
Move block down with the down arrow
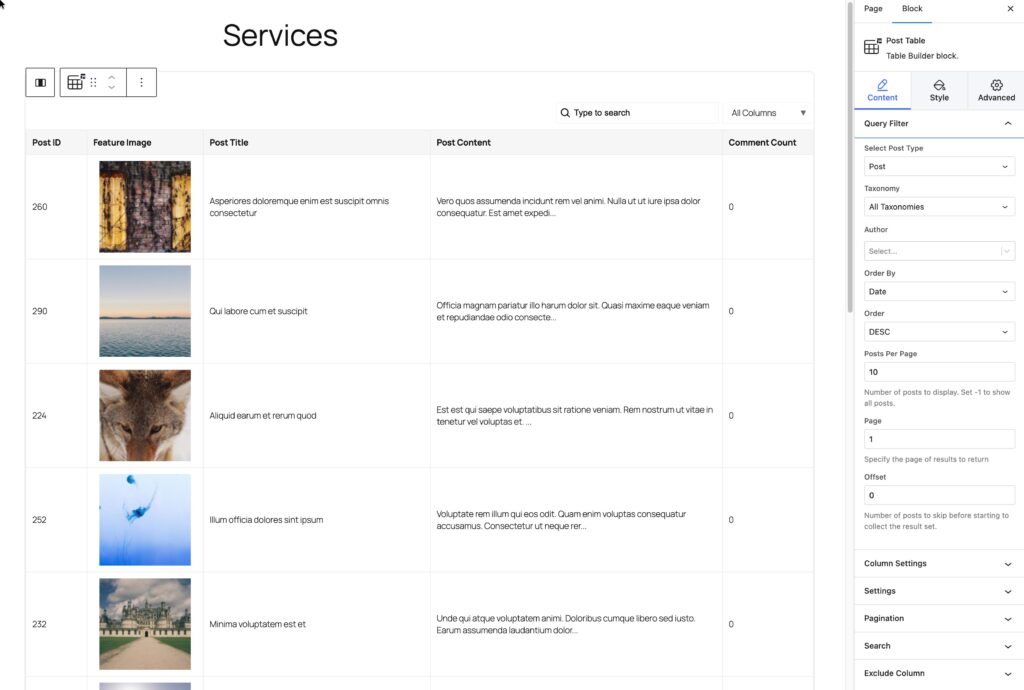(x=112, y=89)
